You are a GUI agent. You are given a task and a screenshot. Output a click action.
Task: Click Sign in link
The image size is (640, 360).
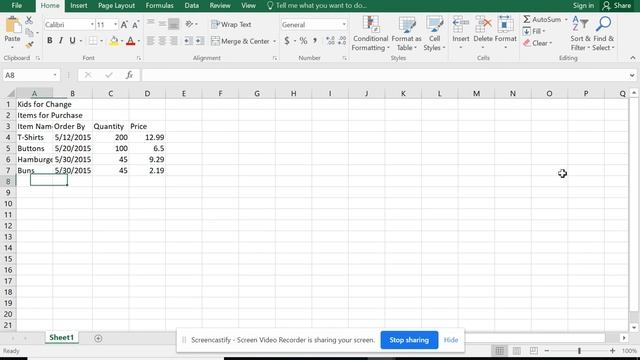583,5
